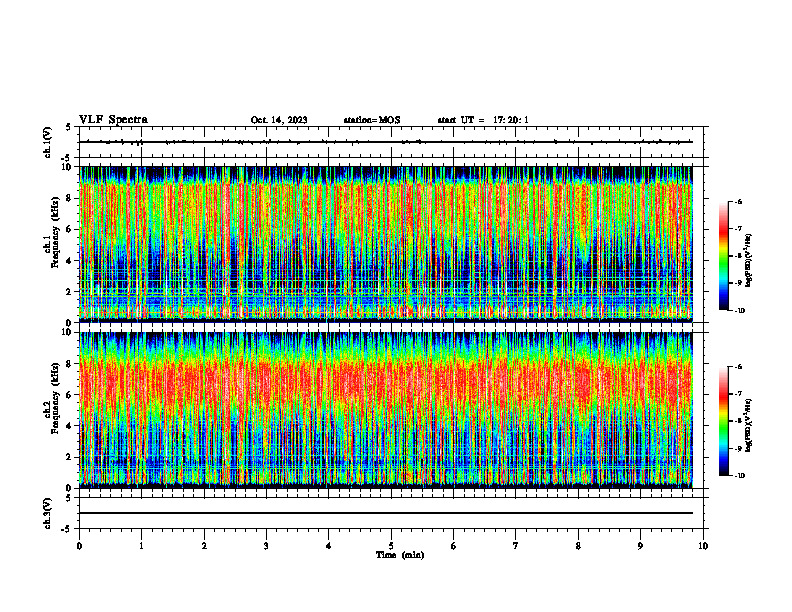Click the flat ch.3 voltage trace
Screen dimensions: 792x612
pos(386,513)
